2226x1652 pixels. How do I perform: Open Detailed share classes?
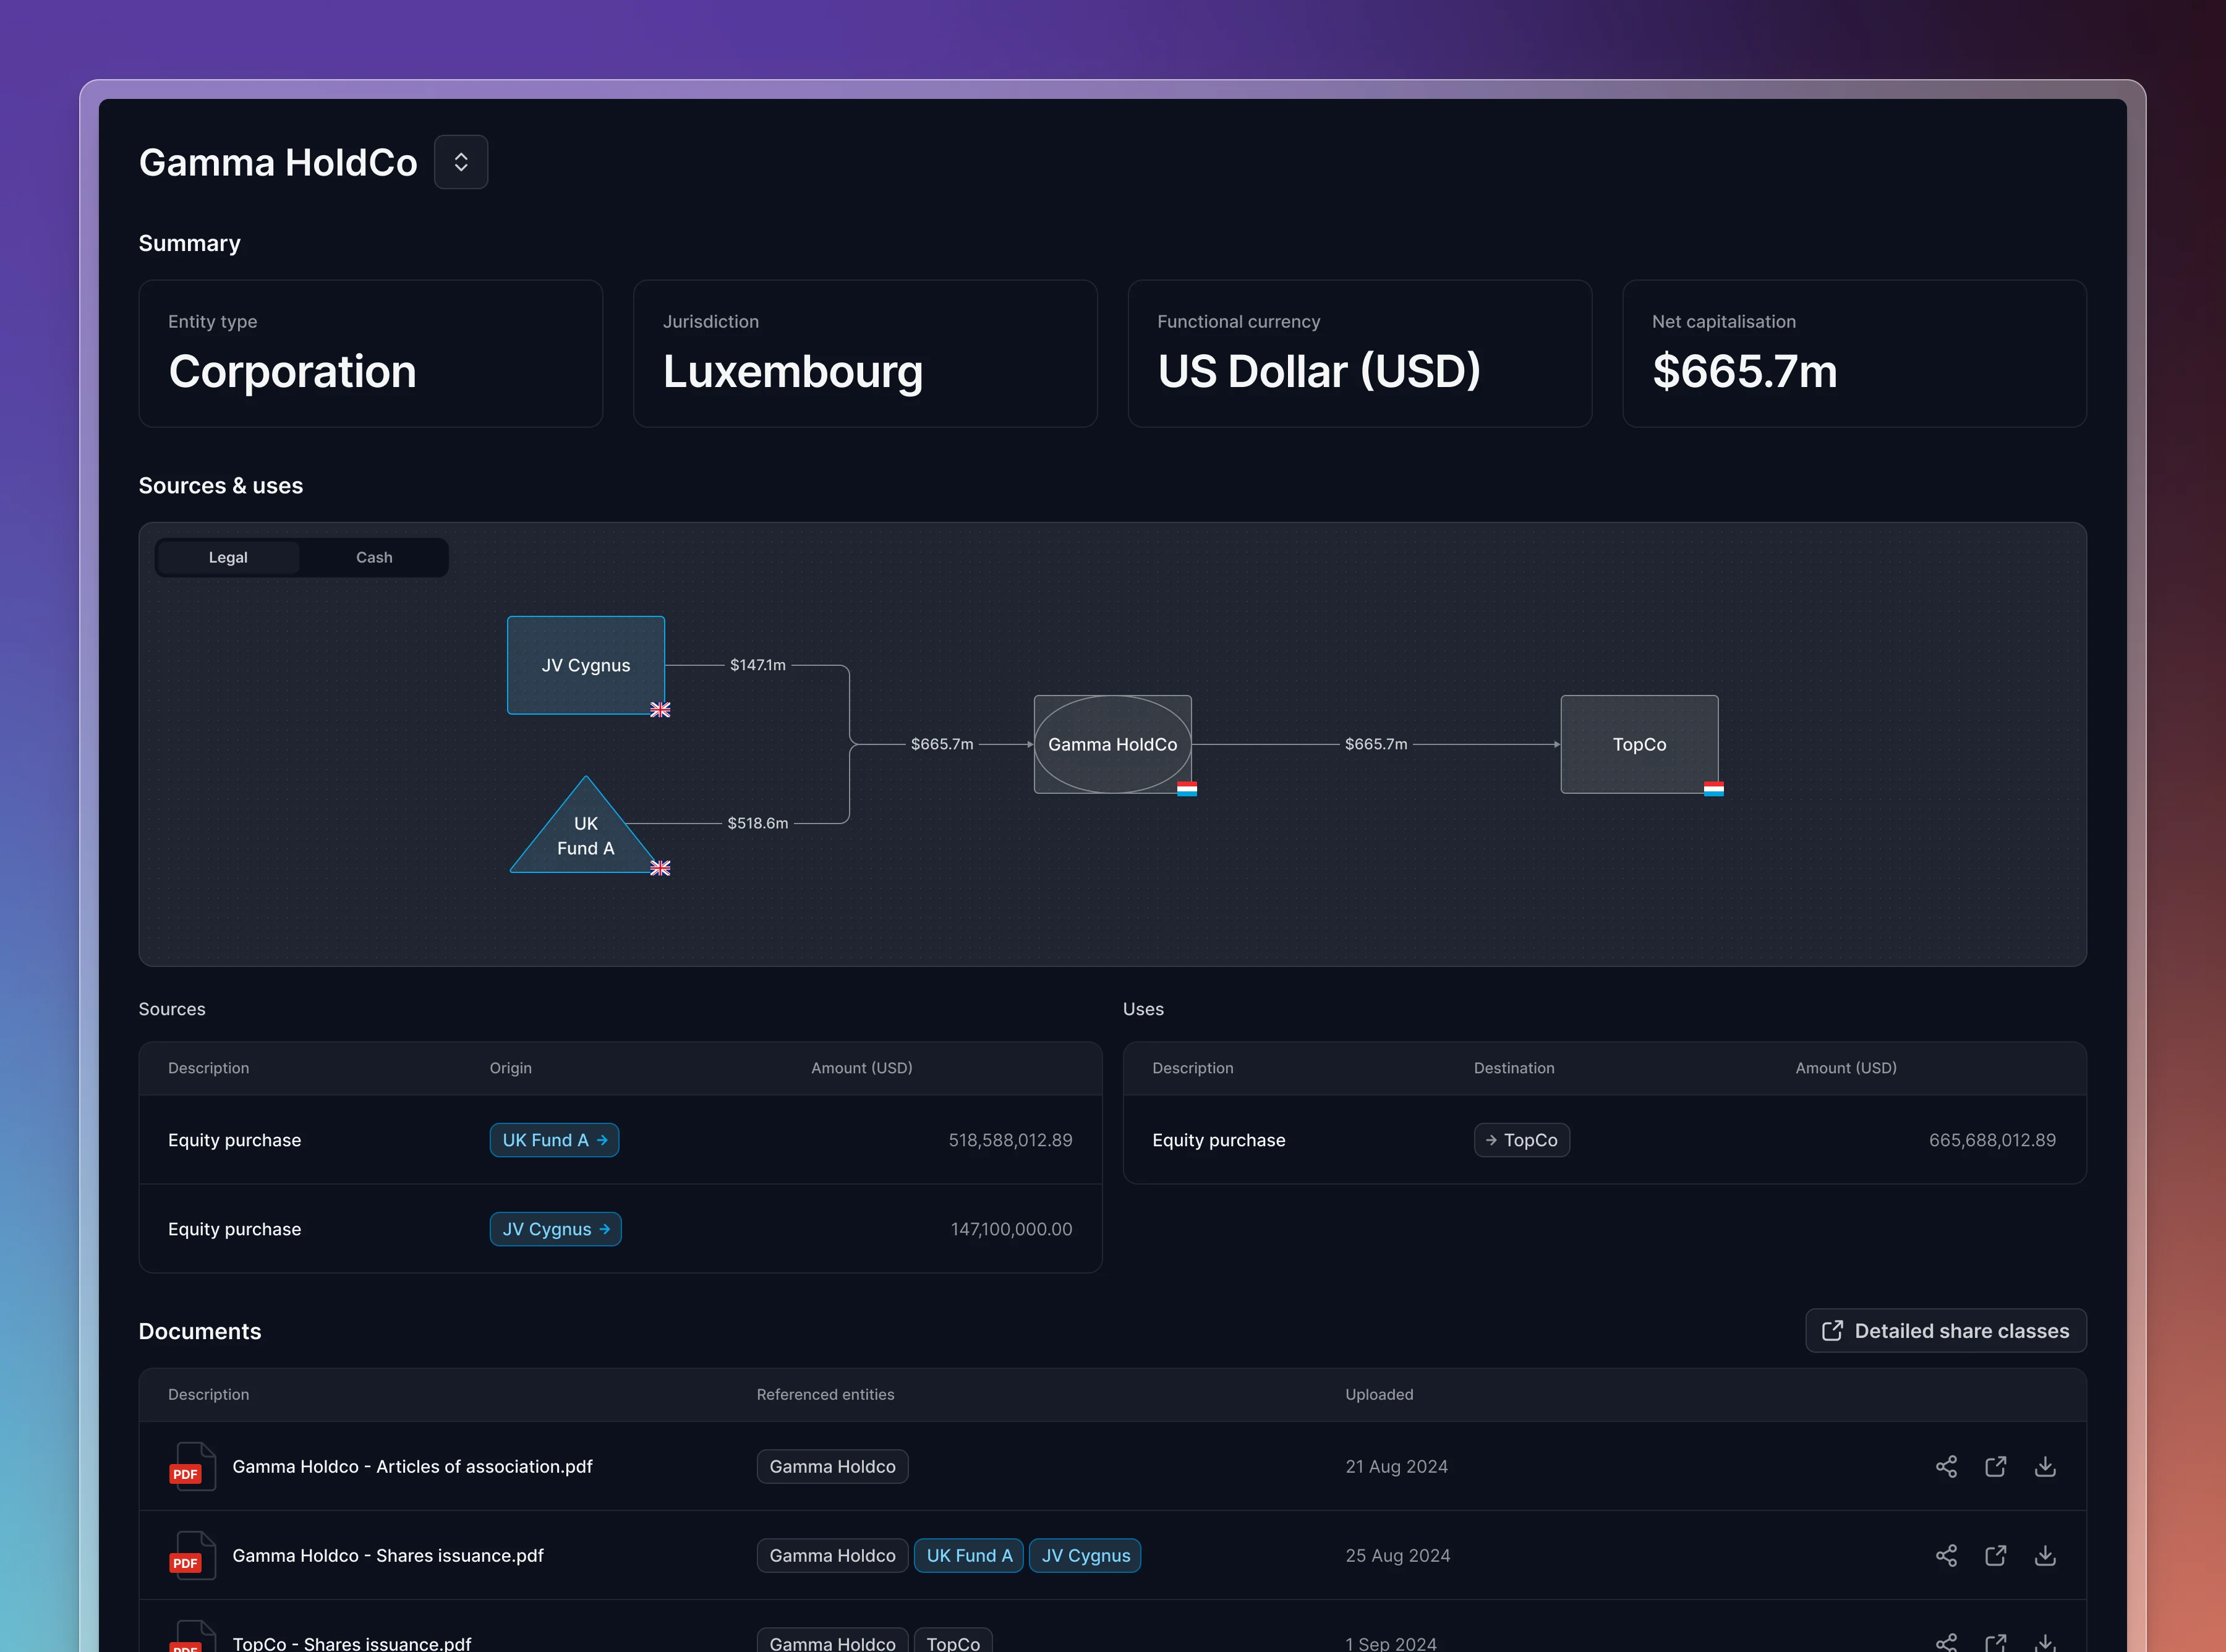(x=1944, y=1330)
